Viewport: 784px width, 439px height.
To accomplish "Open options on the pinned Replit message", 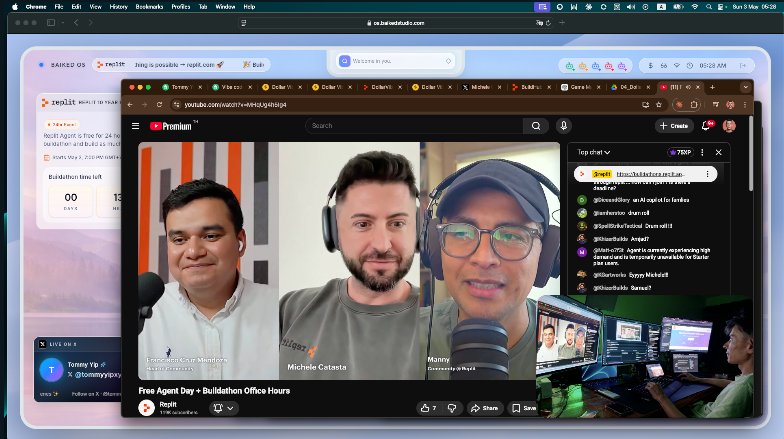I will click(707, 174).
